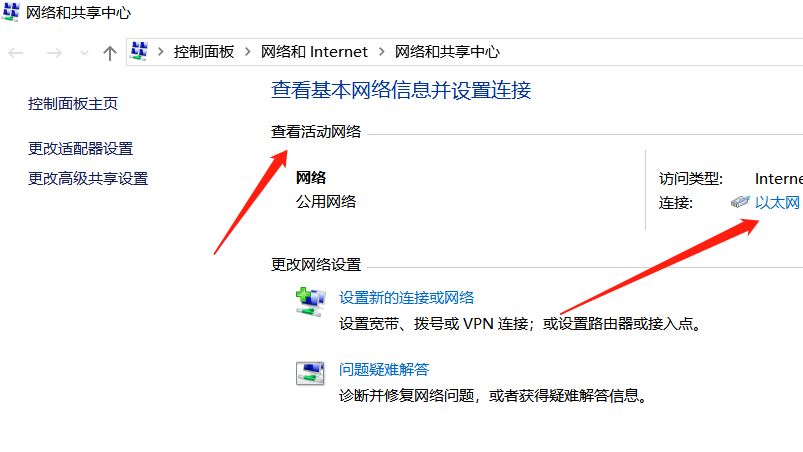Image resolution: width=803 pixels, height=452 pixels.
Task: Open 更改高级共享设置 in the sidebar
Action: tap(88, 179)
